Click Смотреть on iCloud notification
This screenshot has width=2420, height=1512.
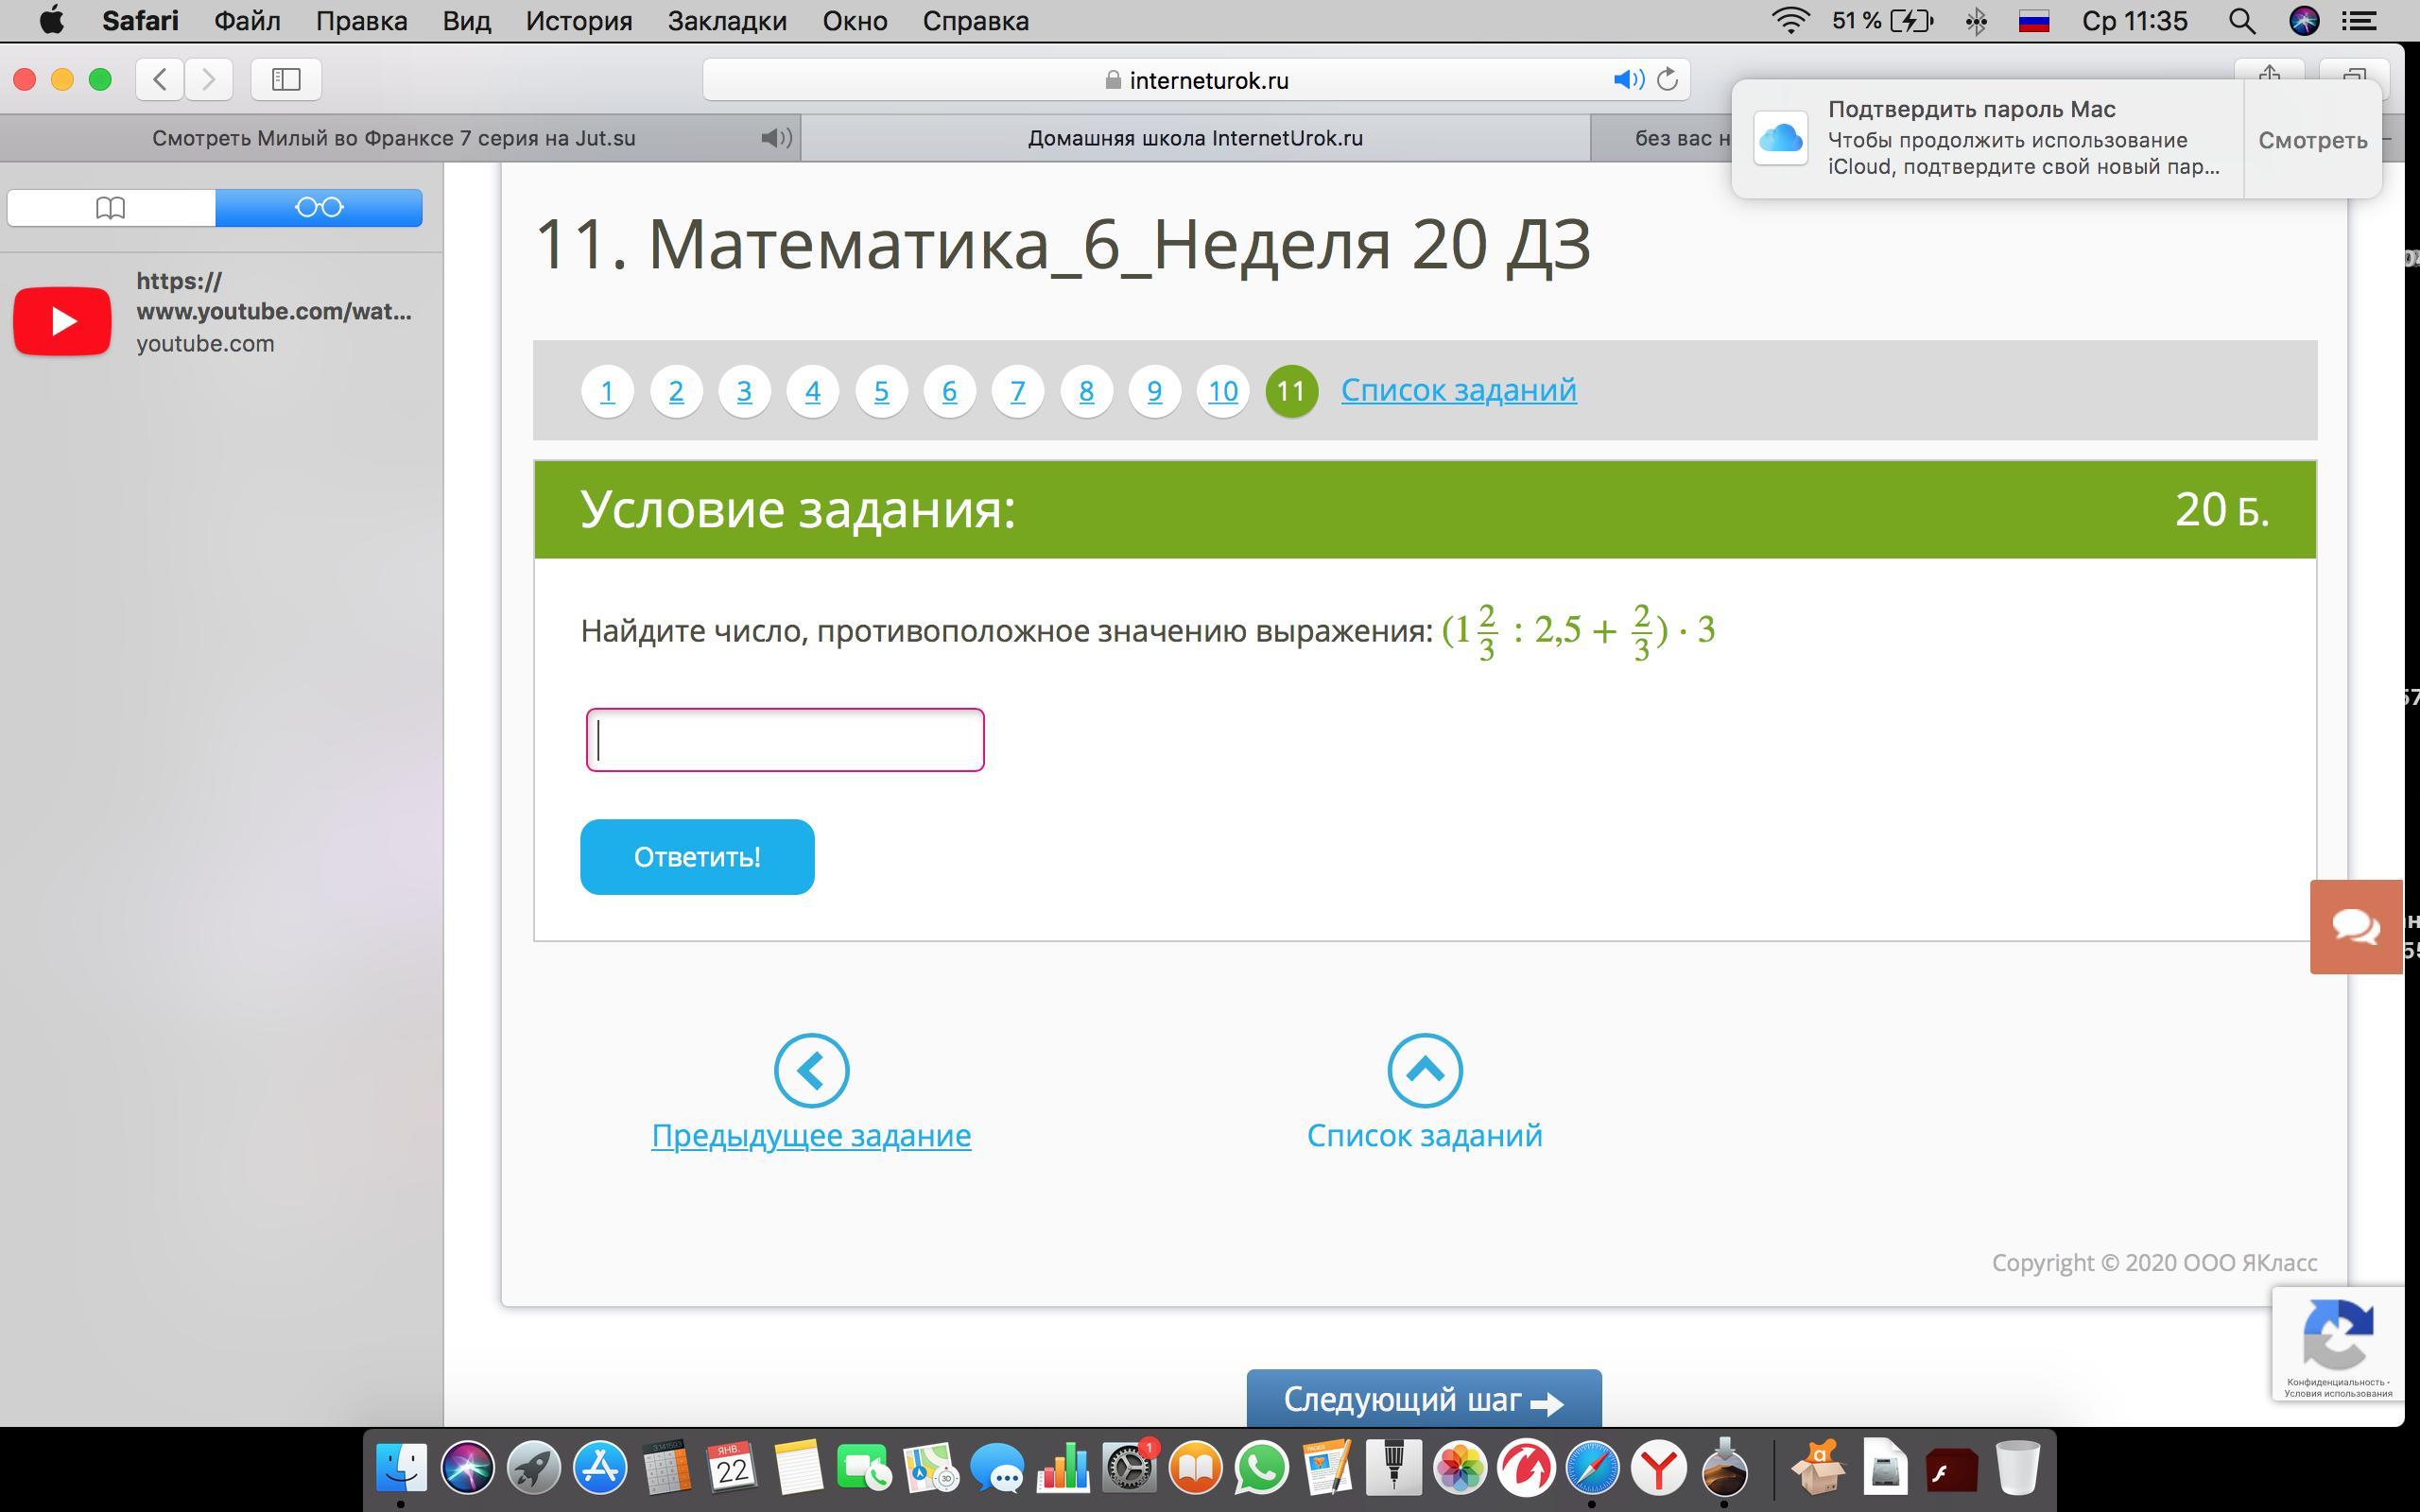pos(2312,140)
